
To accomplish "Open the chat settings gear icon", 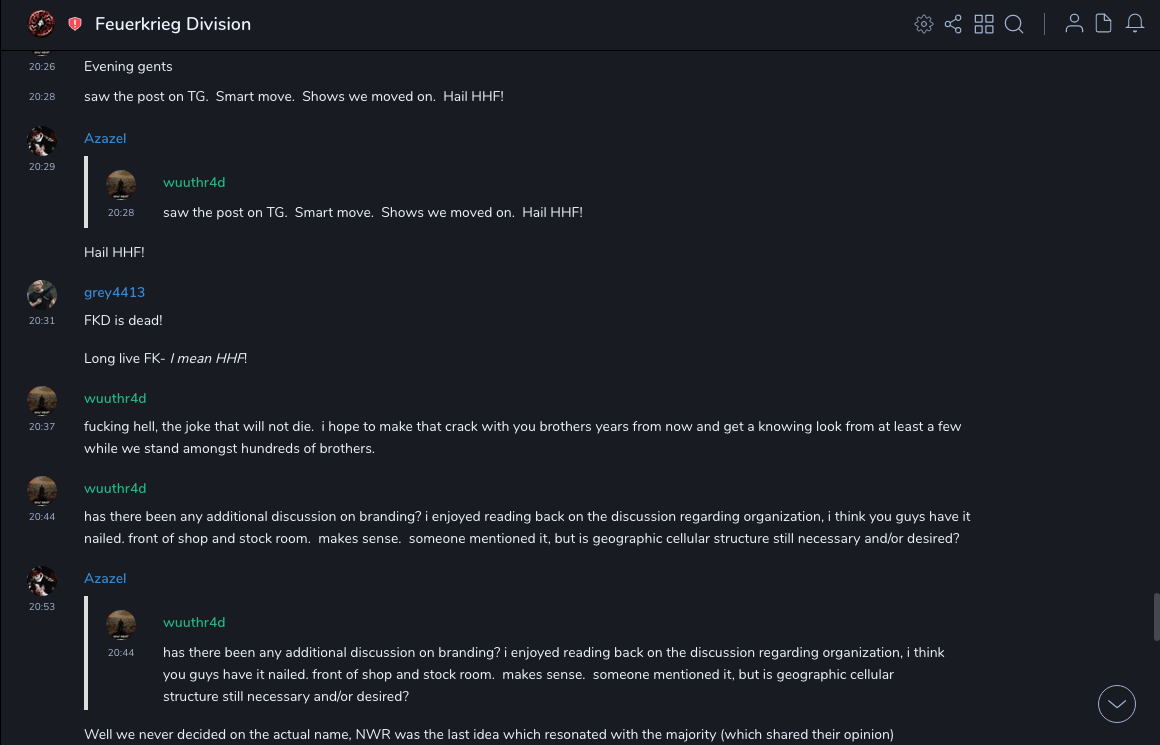I will [924, 24].
